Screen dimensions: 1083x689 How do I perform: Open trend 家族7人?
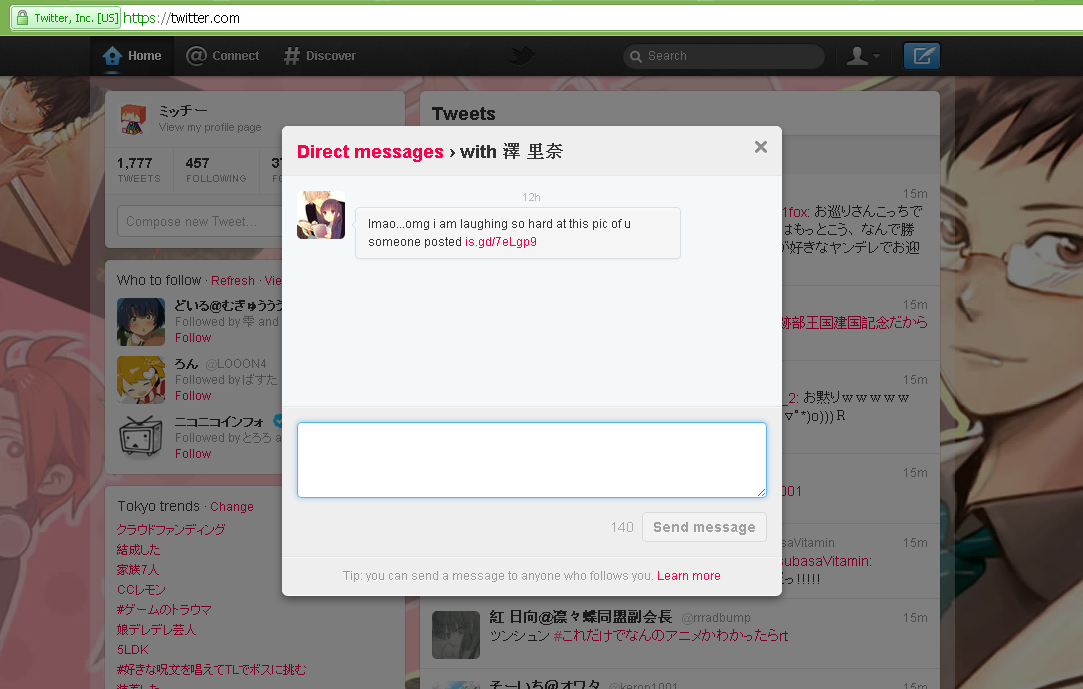pos(137,570)
